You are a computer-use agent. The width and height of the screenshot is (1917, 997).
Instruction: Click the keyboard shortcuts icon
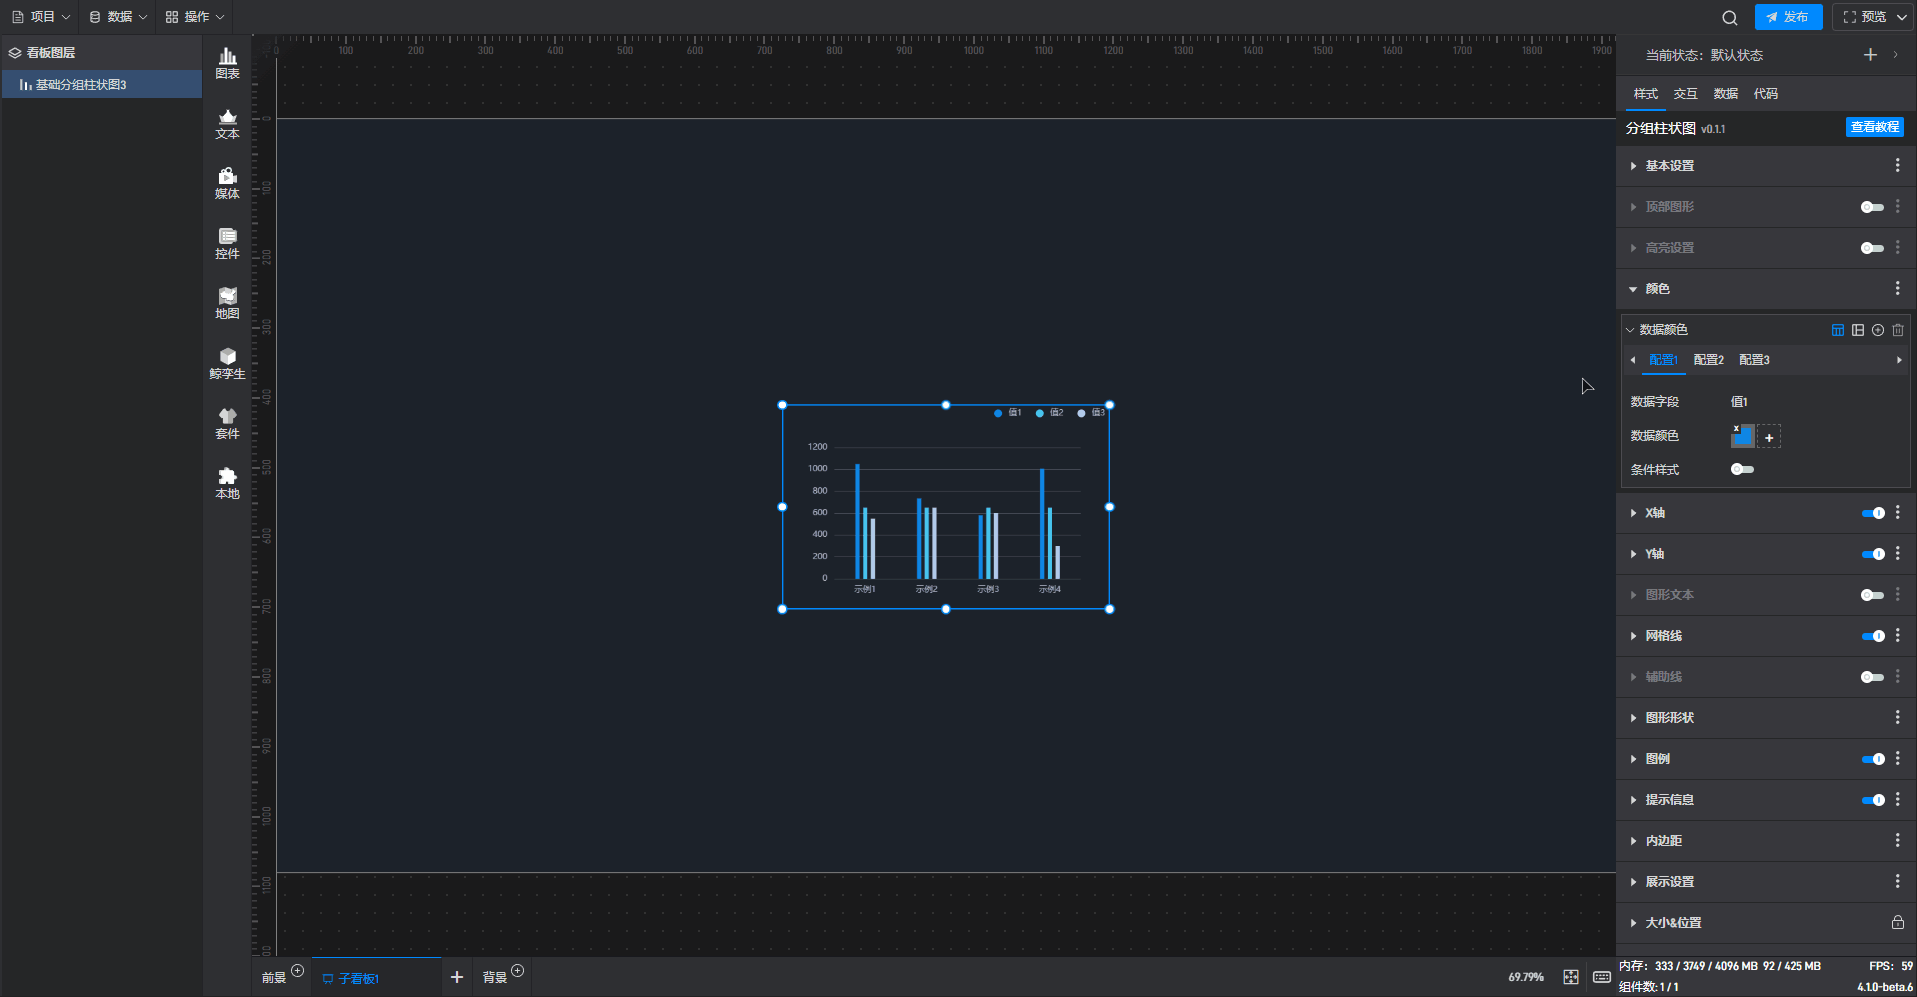coord(1601,977)
